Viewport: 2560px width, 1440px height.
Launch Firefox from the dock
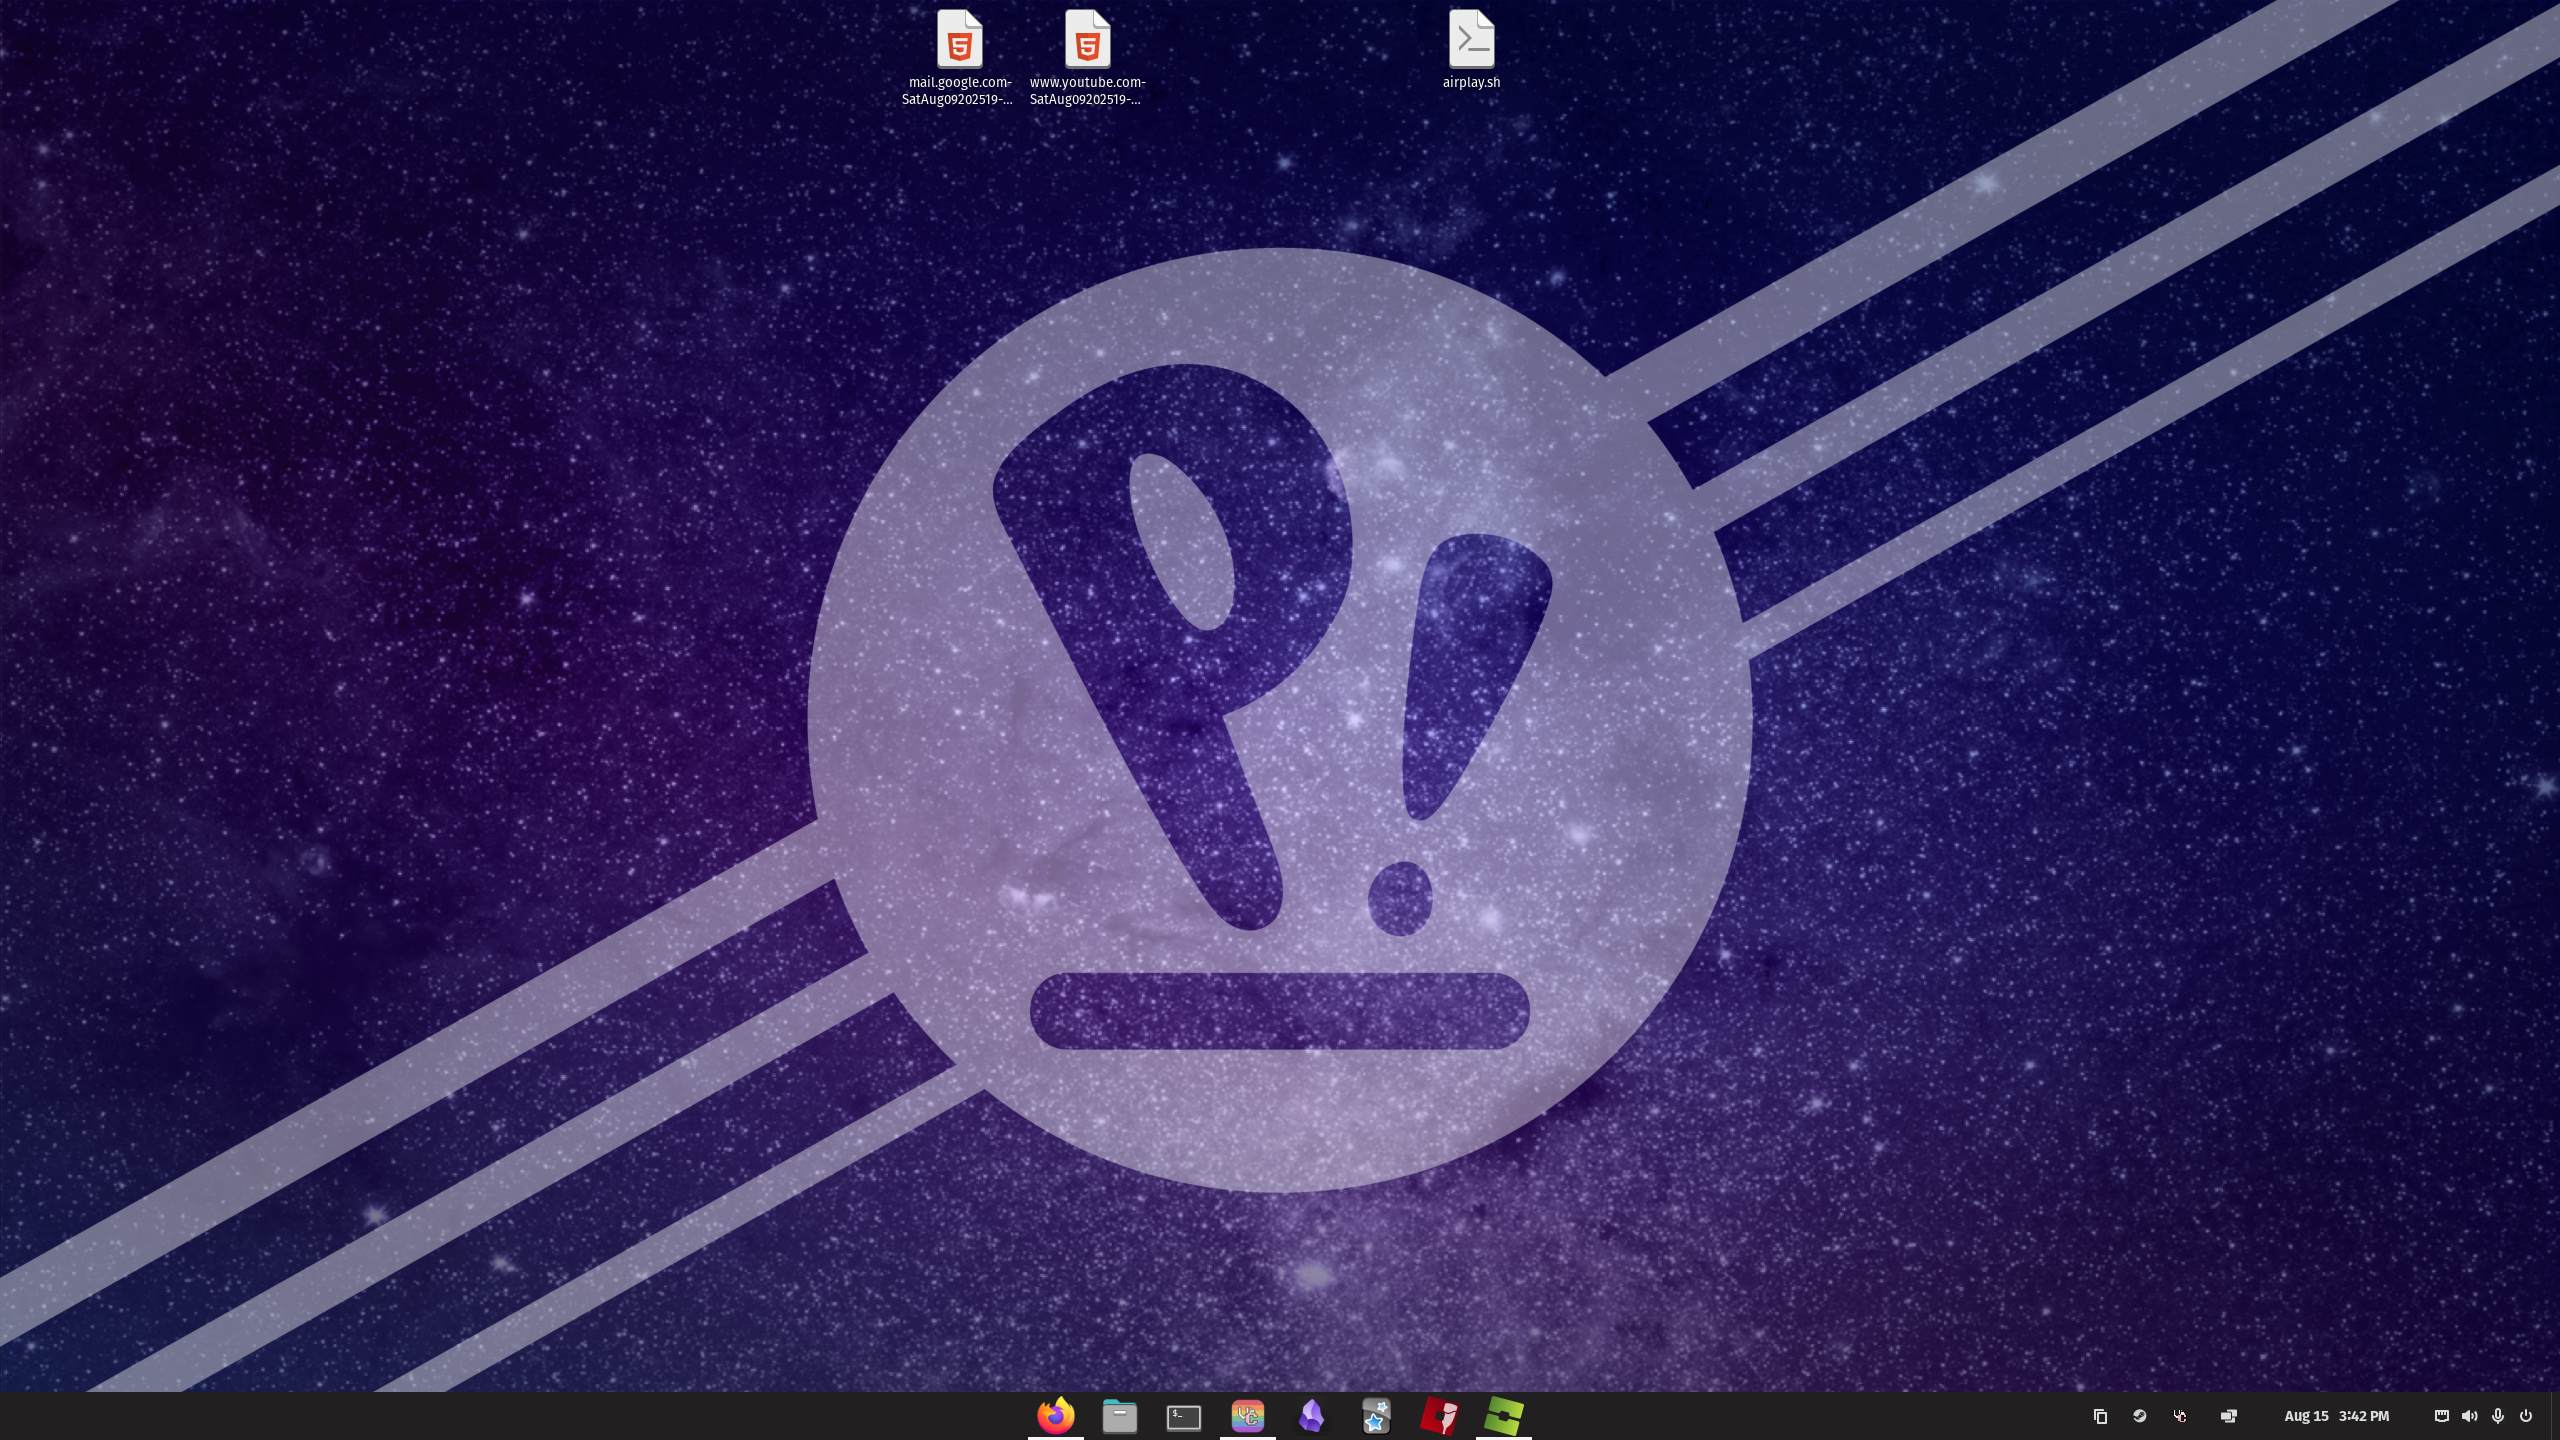click(1055, 1416)
